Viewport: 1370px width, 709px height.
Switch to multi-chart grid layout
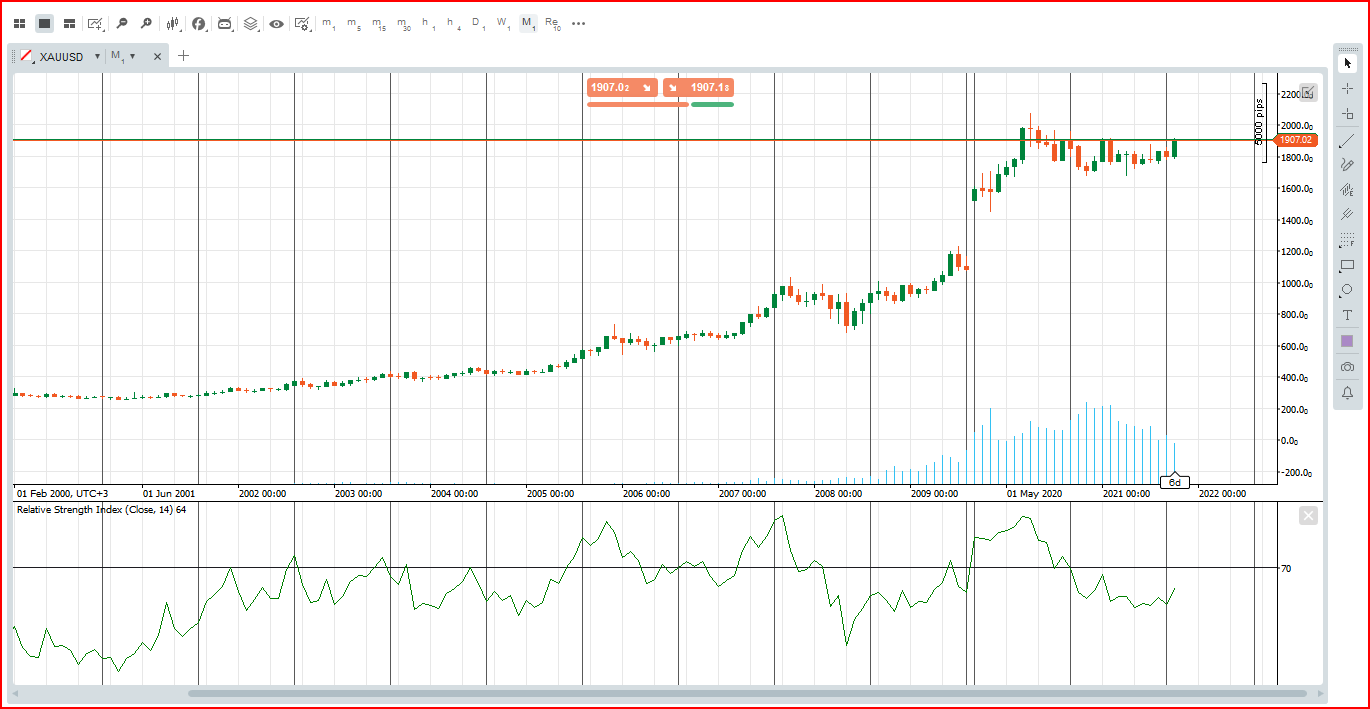[x=19, y=23]
